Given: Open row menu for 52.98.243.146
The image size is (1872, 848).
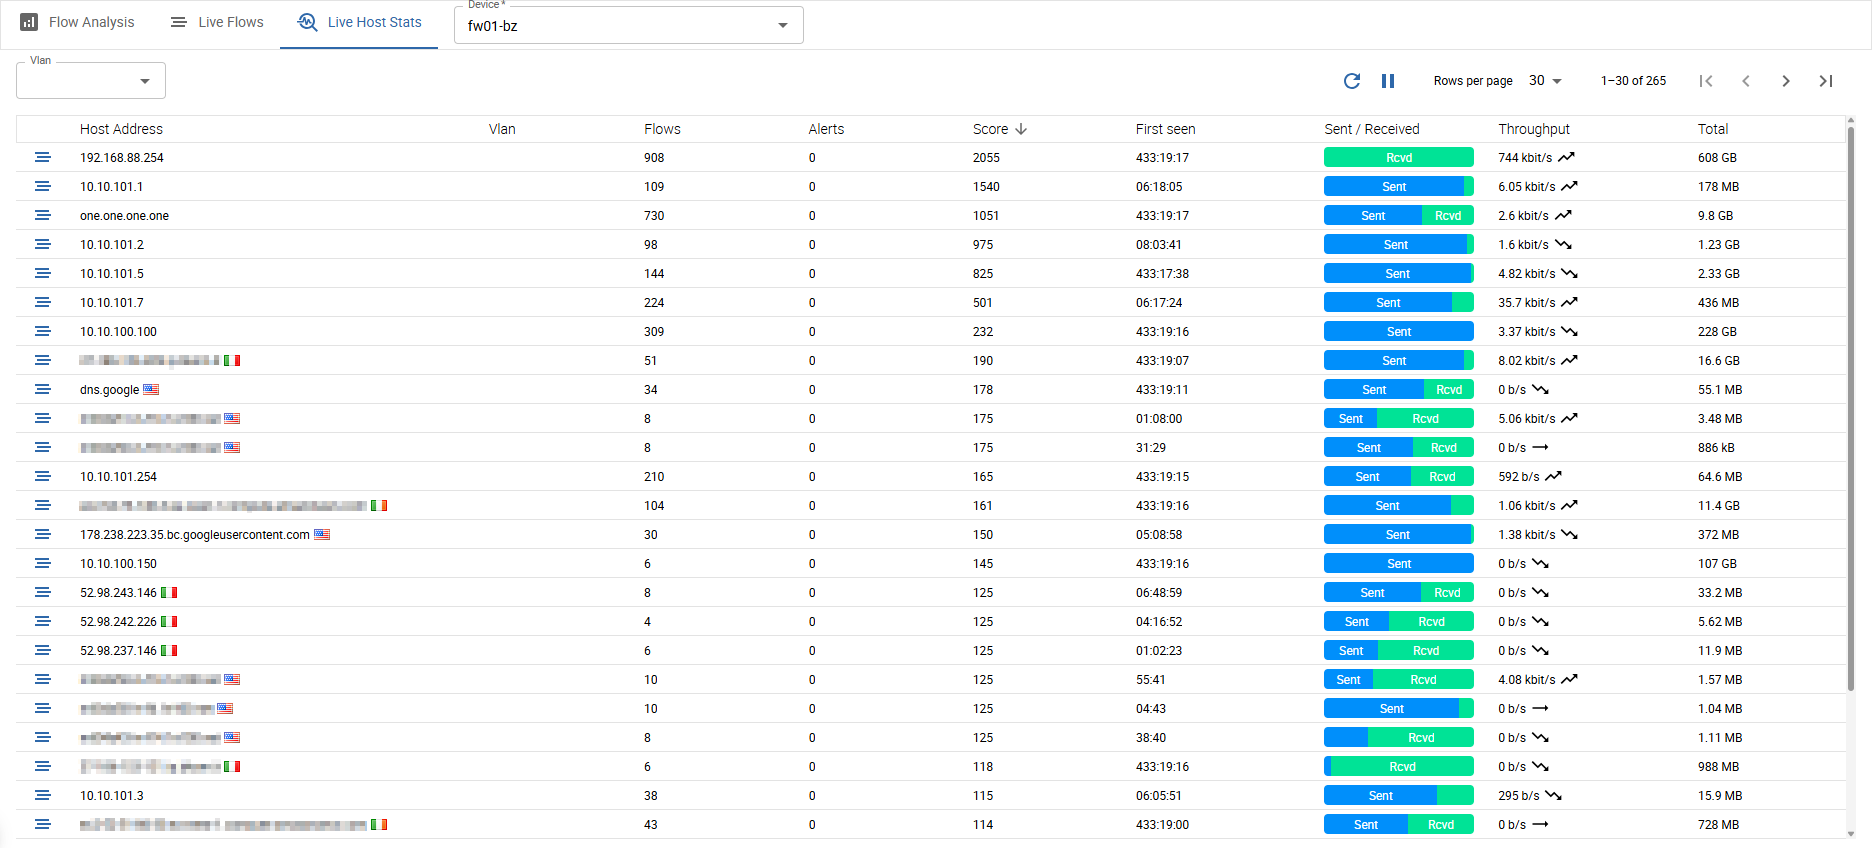Looking at the screenshot, I should [42, 593].
